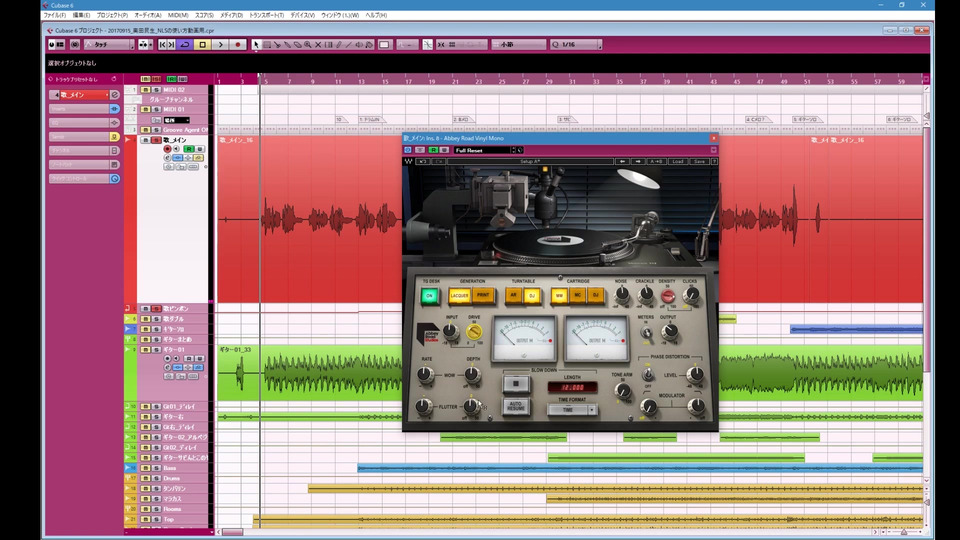The height and width of the screenshot is (540, 960).
Task: Toggle the Snap on/off icon
Action: [441, 45]
